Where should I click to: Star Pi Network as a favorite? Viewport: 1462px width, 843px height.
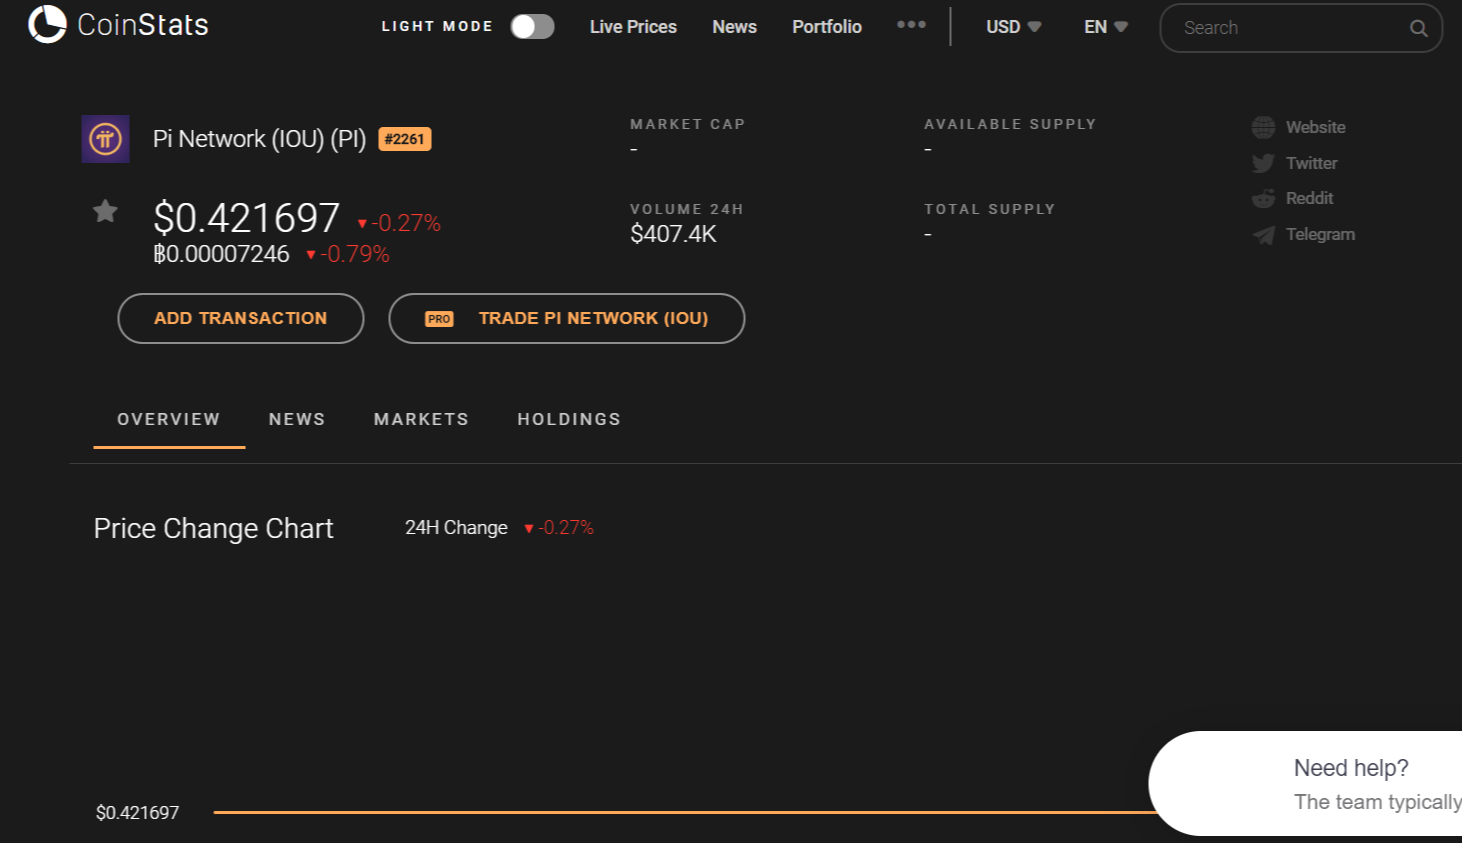tap(105, 211)
